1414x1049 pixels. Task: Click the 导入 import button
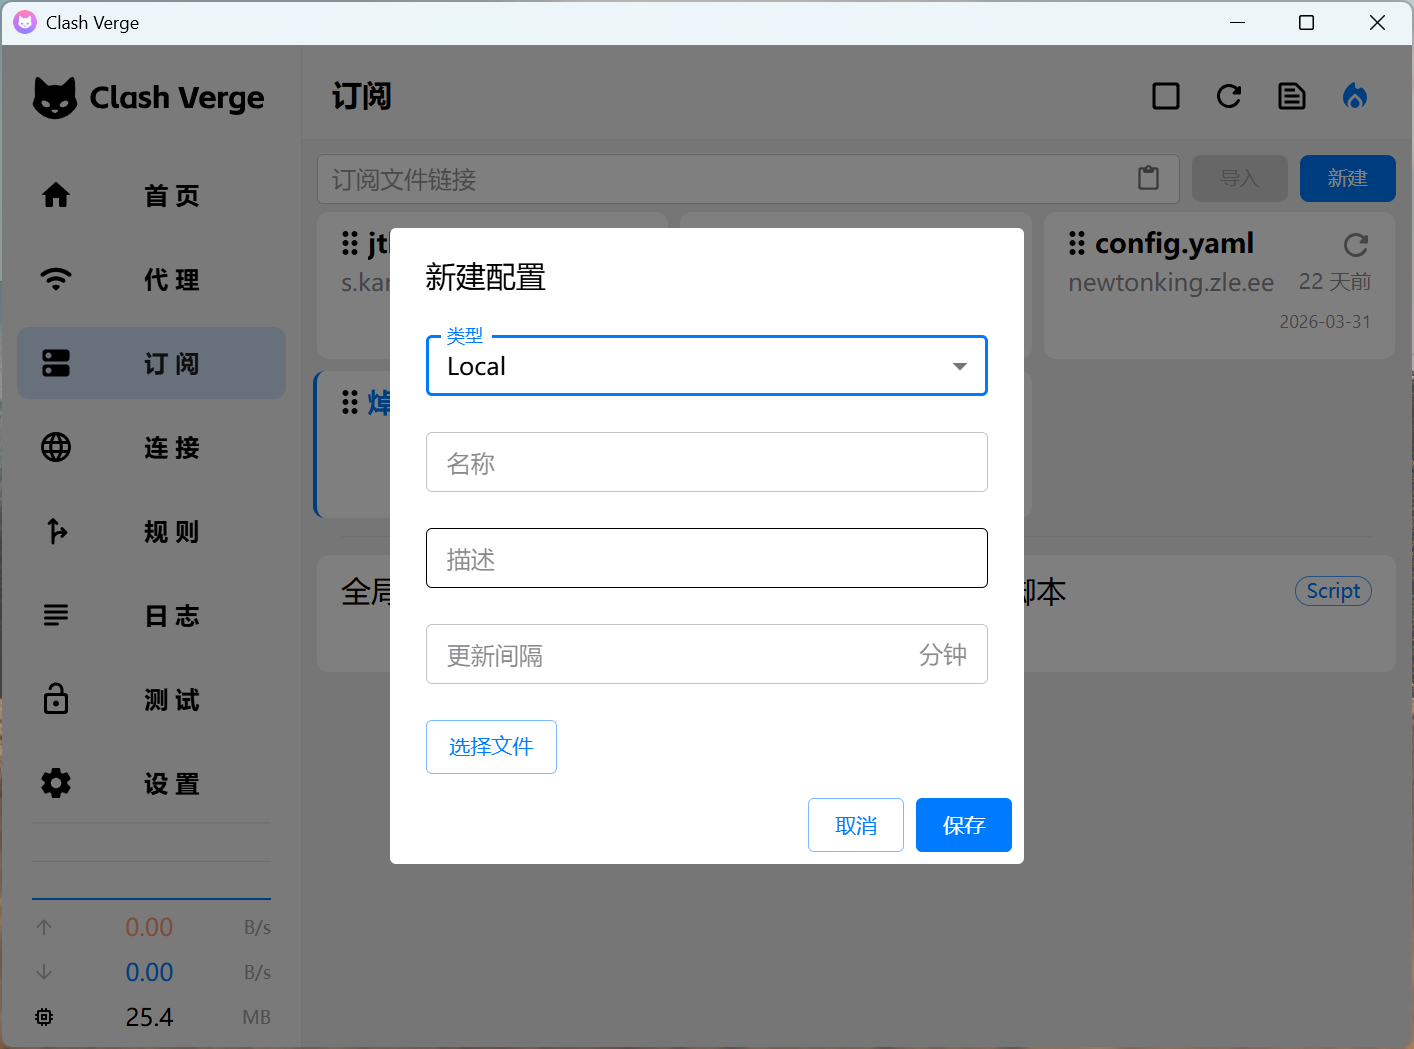1240,178
